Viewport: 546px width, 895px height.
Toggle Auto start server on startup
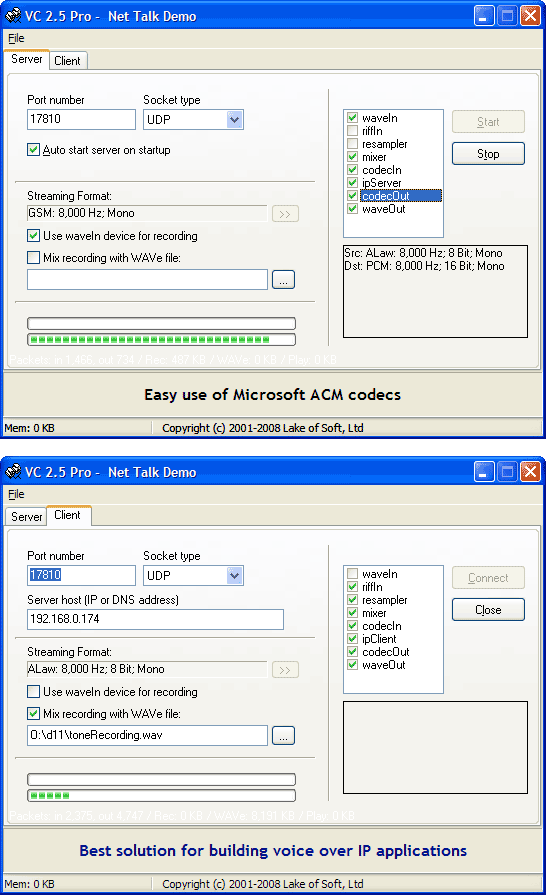[x=34, y=150]
